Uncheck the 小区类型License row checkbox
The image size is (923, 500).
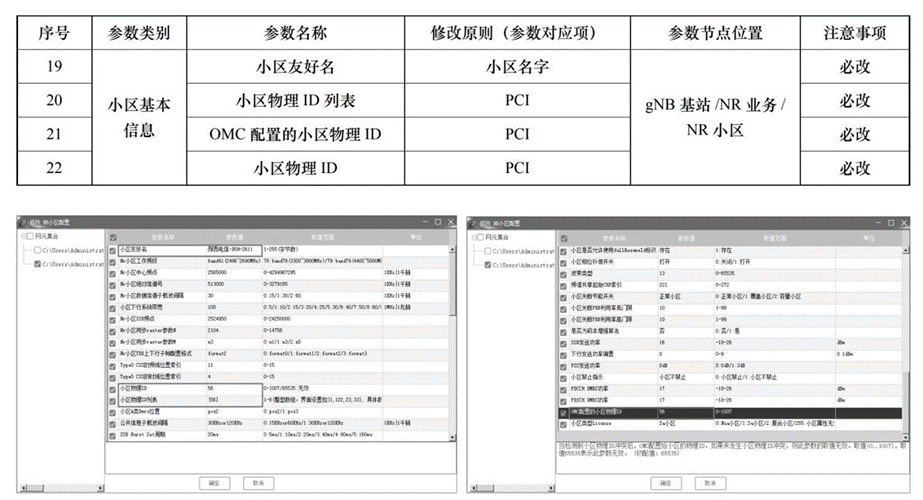pos(563,424)
